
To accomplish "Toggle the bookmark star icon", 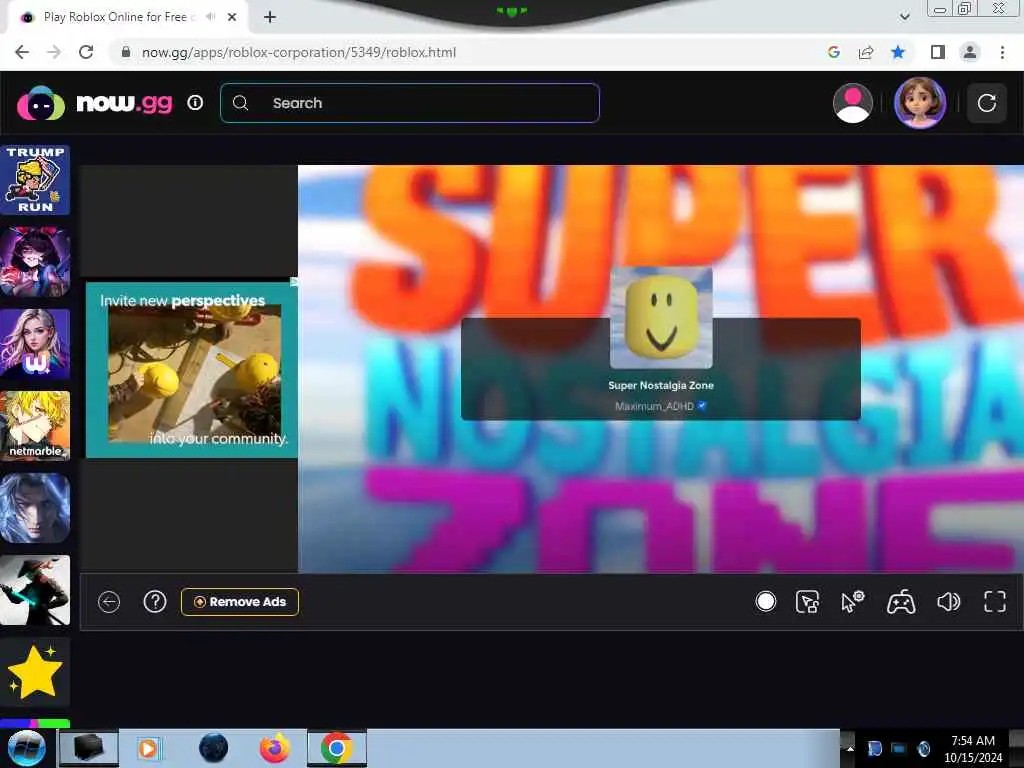I will (898, 52).
